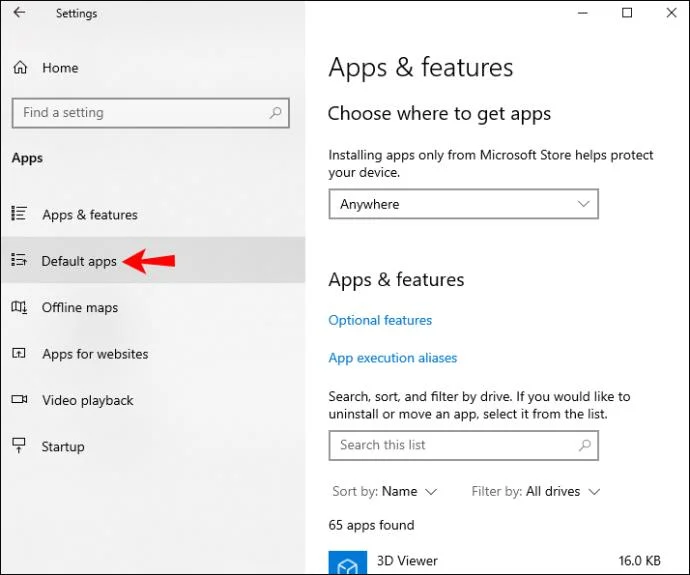This screenshot has height=575, width=690.
Task: Open Apps for websites page
Action: point(152,354)
